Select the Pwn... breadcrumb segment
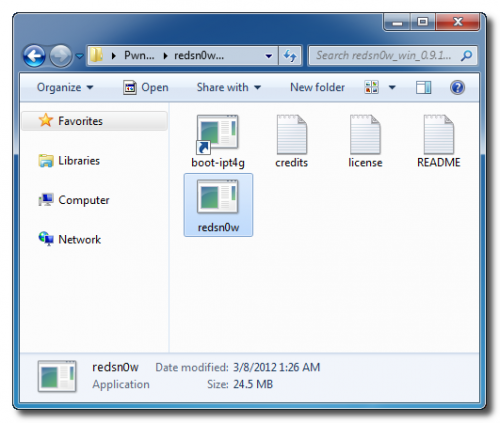 139,55
